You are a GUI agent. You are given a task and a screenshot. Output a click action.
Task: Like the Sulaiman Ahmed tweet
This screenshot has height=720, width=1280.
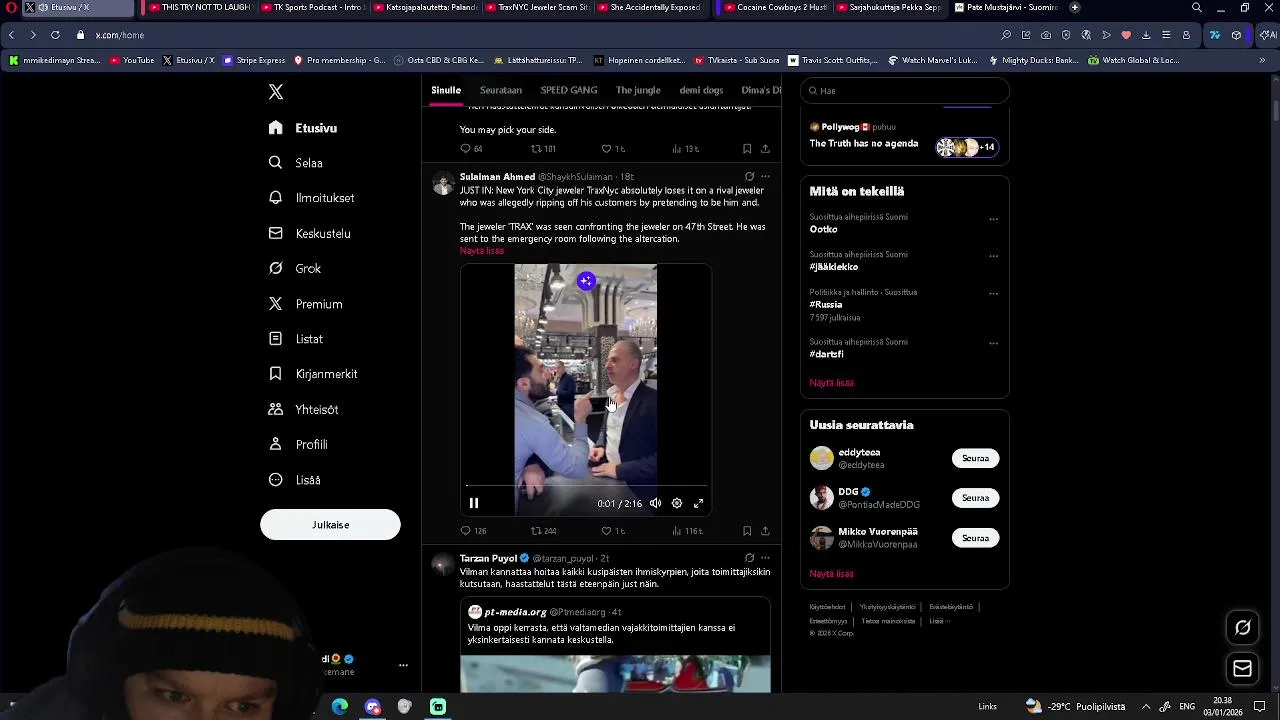click(x=612, y=531)
